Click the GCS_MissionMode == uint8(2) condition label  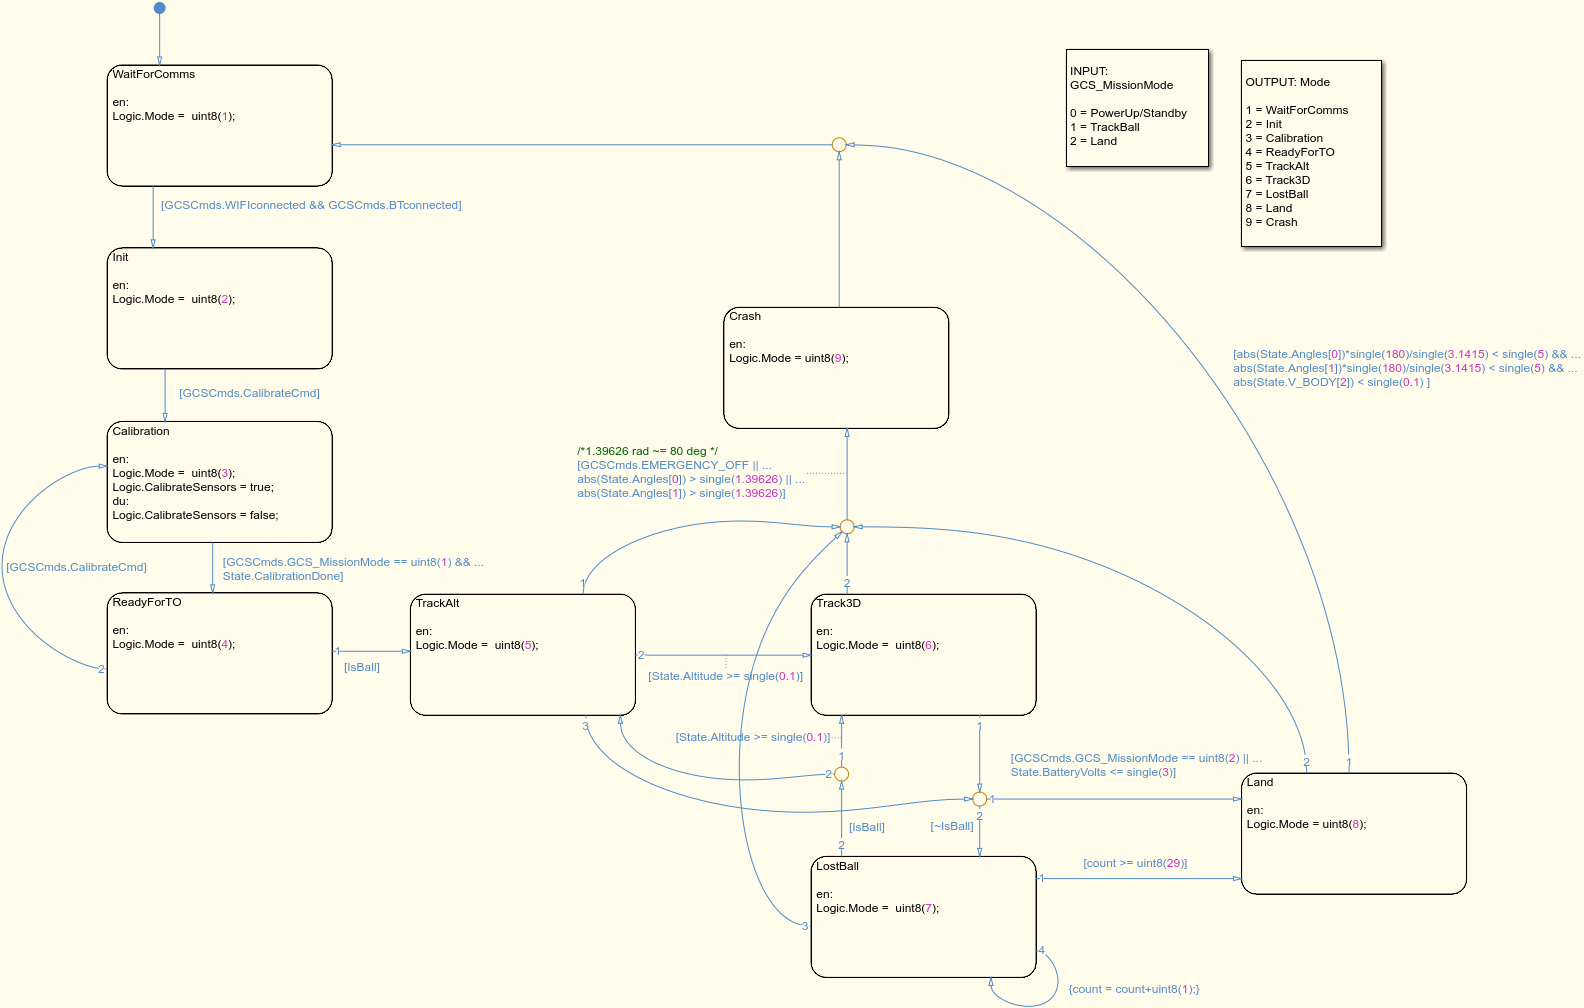tap(1136, 758)
